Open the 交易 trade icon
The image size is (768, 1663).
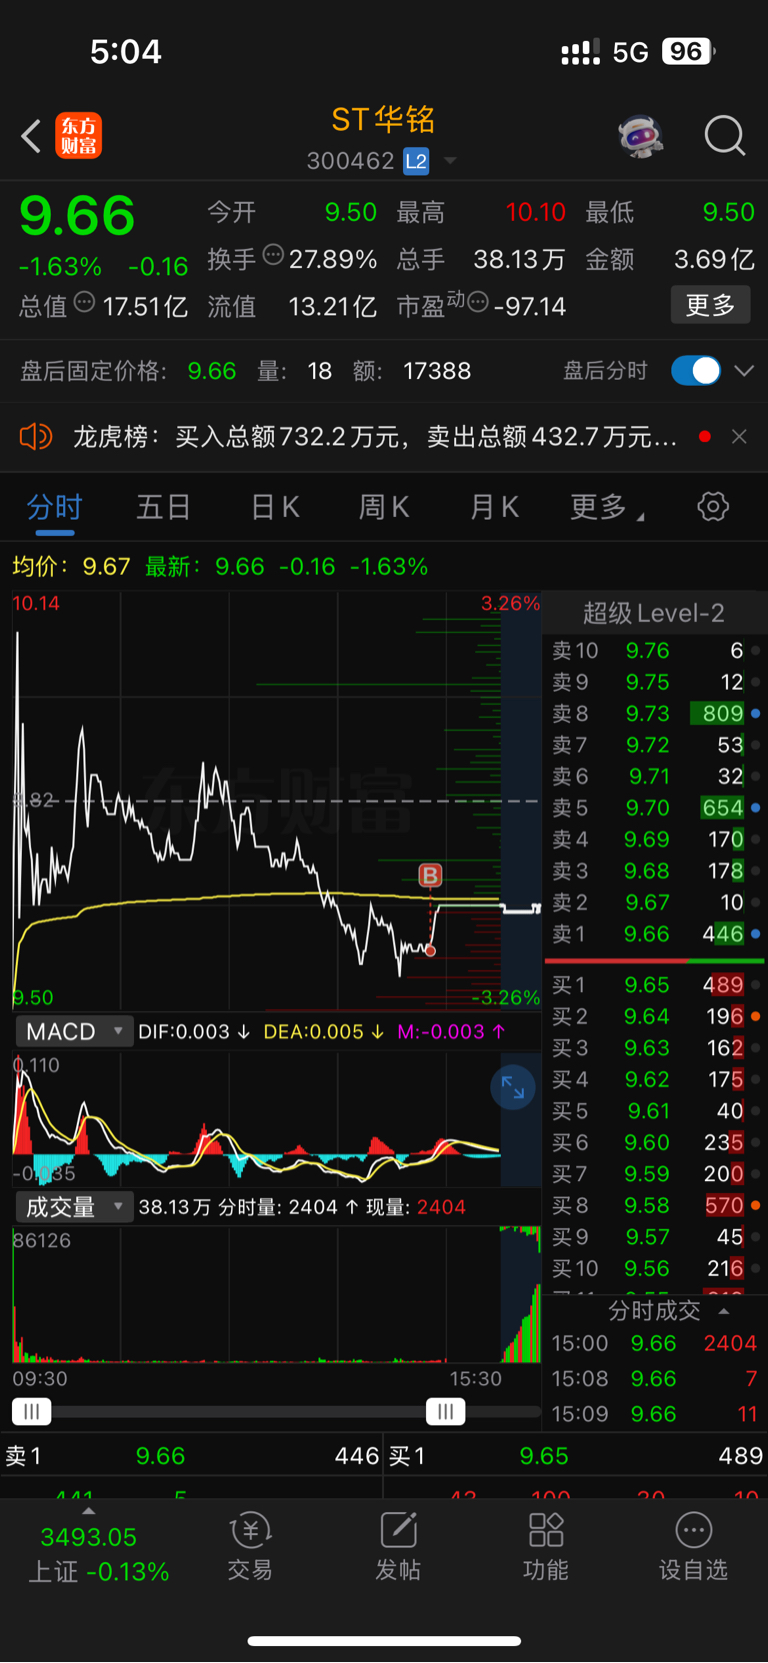pyautogui.click(x=249, y=1546)
